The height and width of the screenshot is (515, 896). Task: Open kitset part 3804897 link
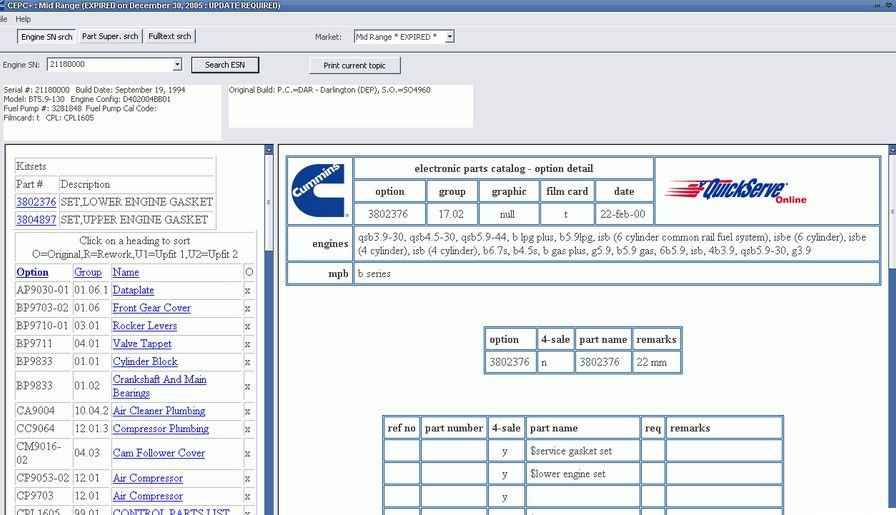[x=35, y=220]
